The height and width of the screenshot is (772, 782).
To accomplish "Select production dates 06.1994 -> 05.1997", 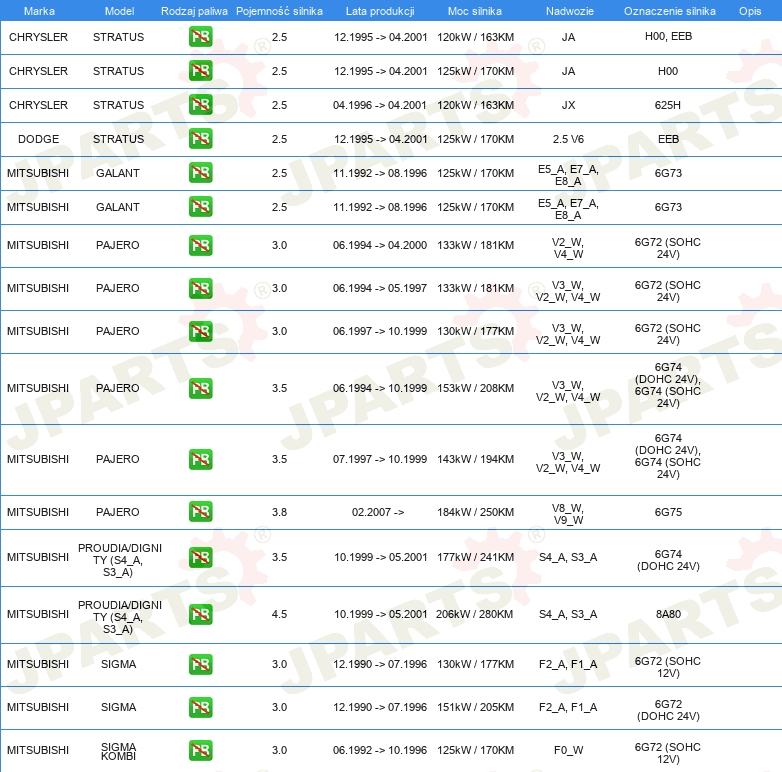I will (x=380, y=288).
